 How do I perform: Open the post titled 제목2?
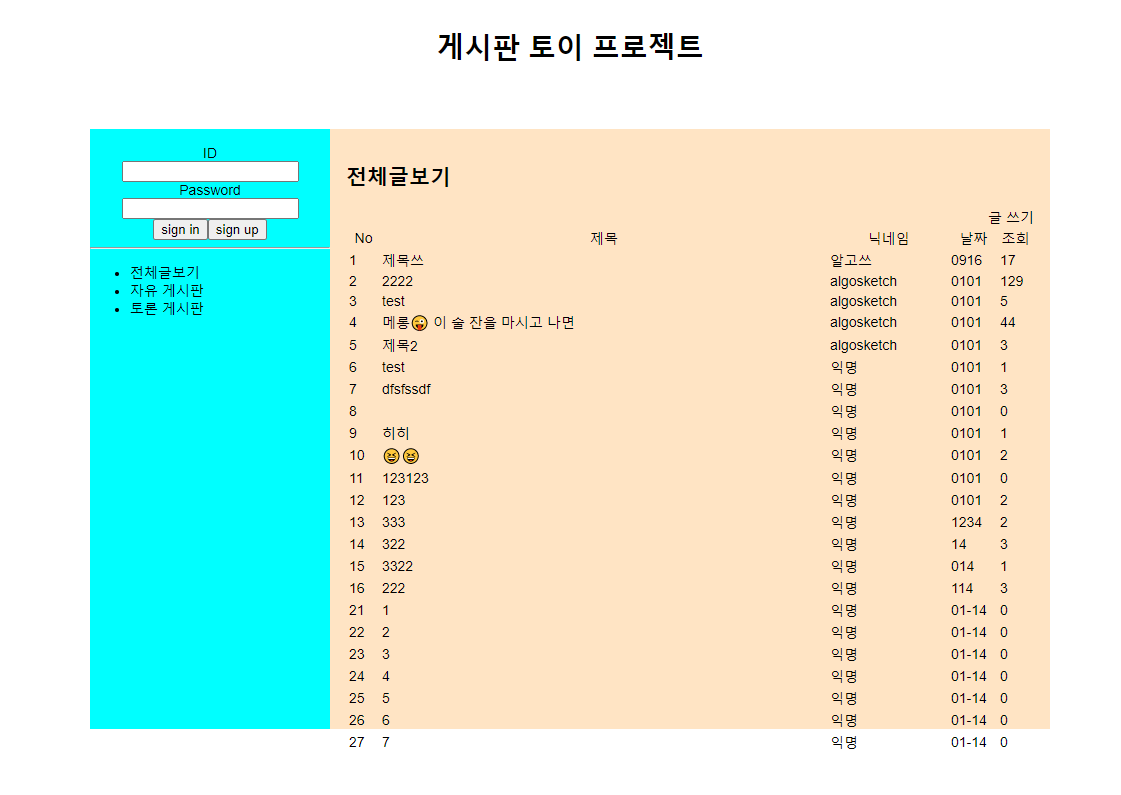[400, 345]
